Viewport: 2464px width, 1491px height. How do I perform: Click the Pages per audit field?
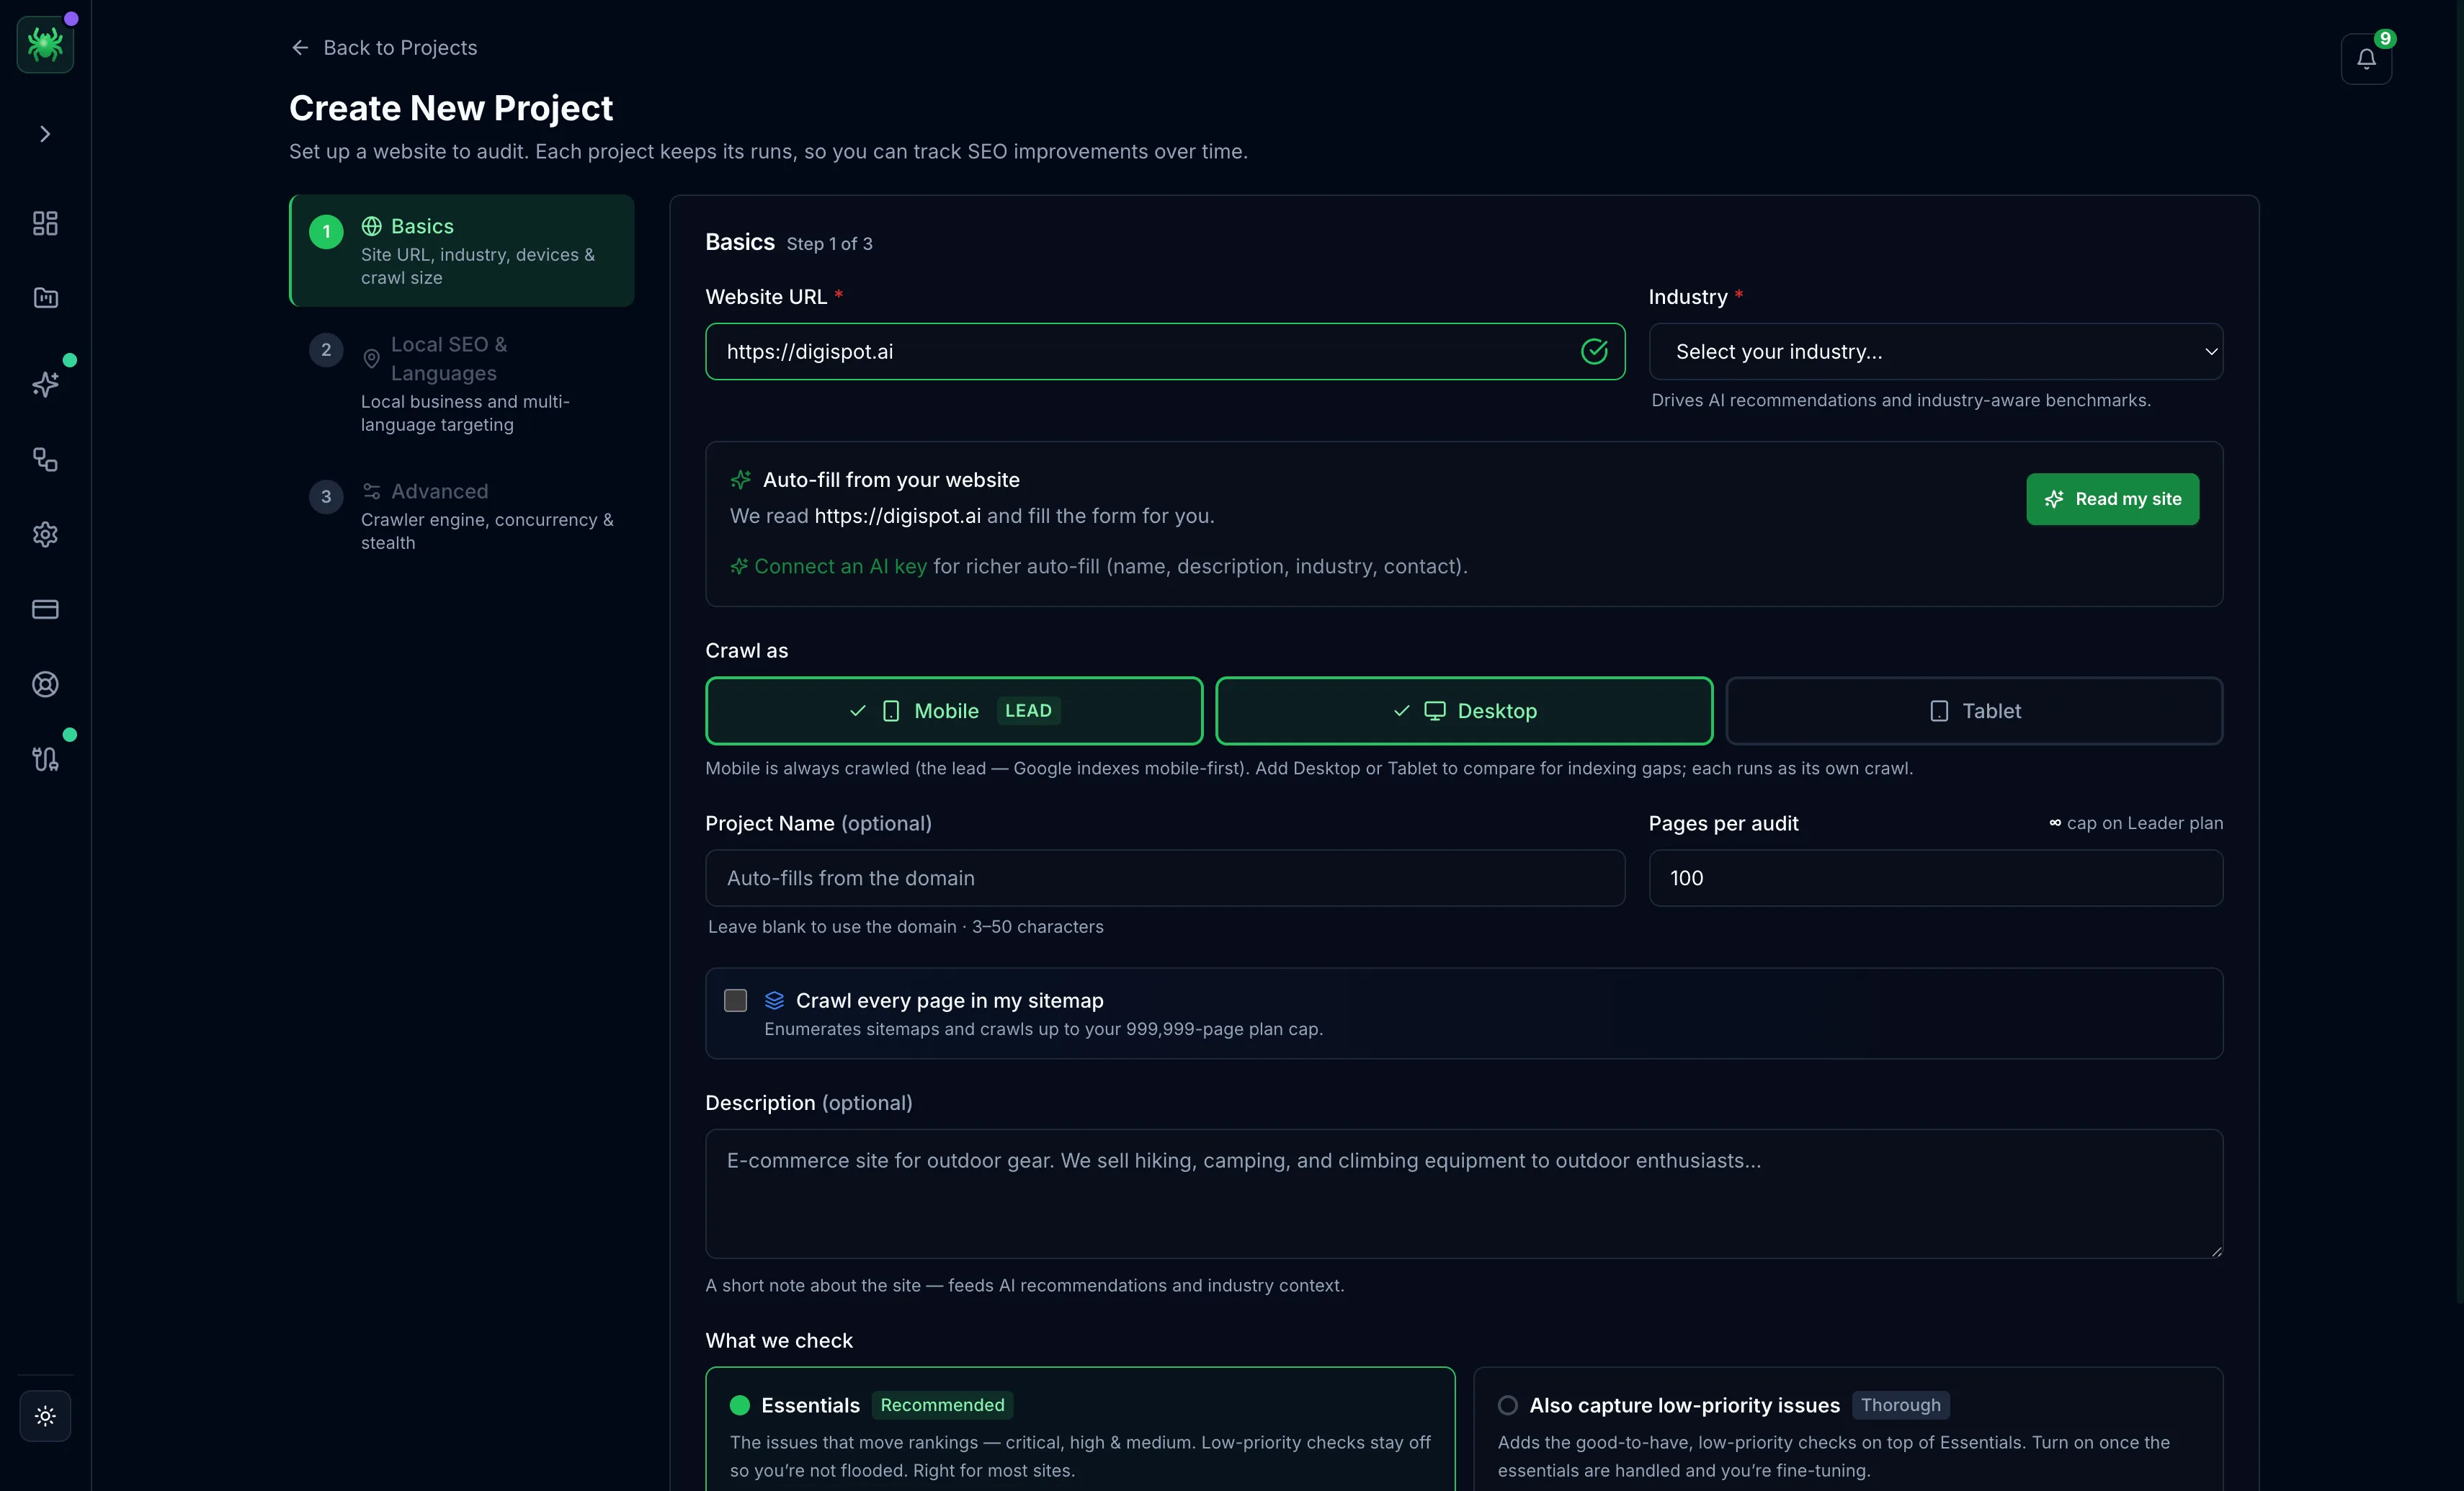click(x=1935, y=878)
